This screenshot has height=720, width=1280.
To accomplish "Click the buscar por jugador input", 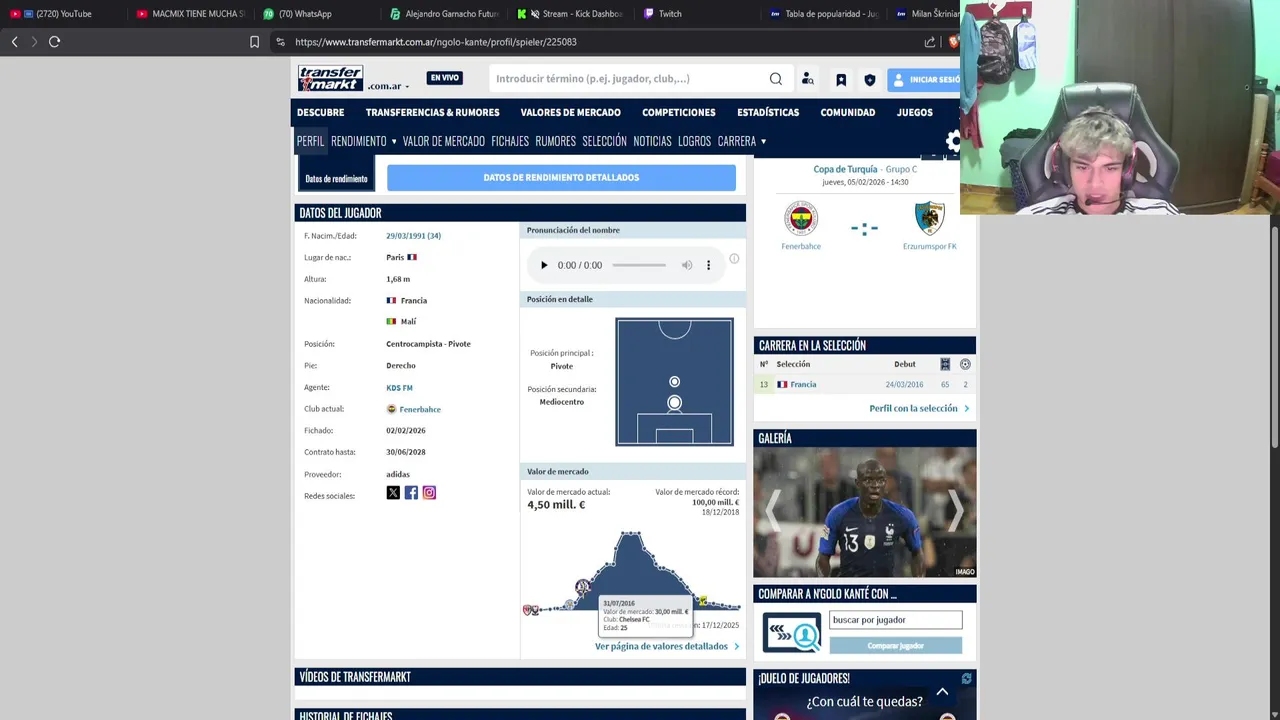I will pos(895,620).
